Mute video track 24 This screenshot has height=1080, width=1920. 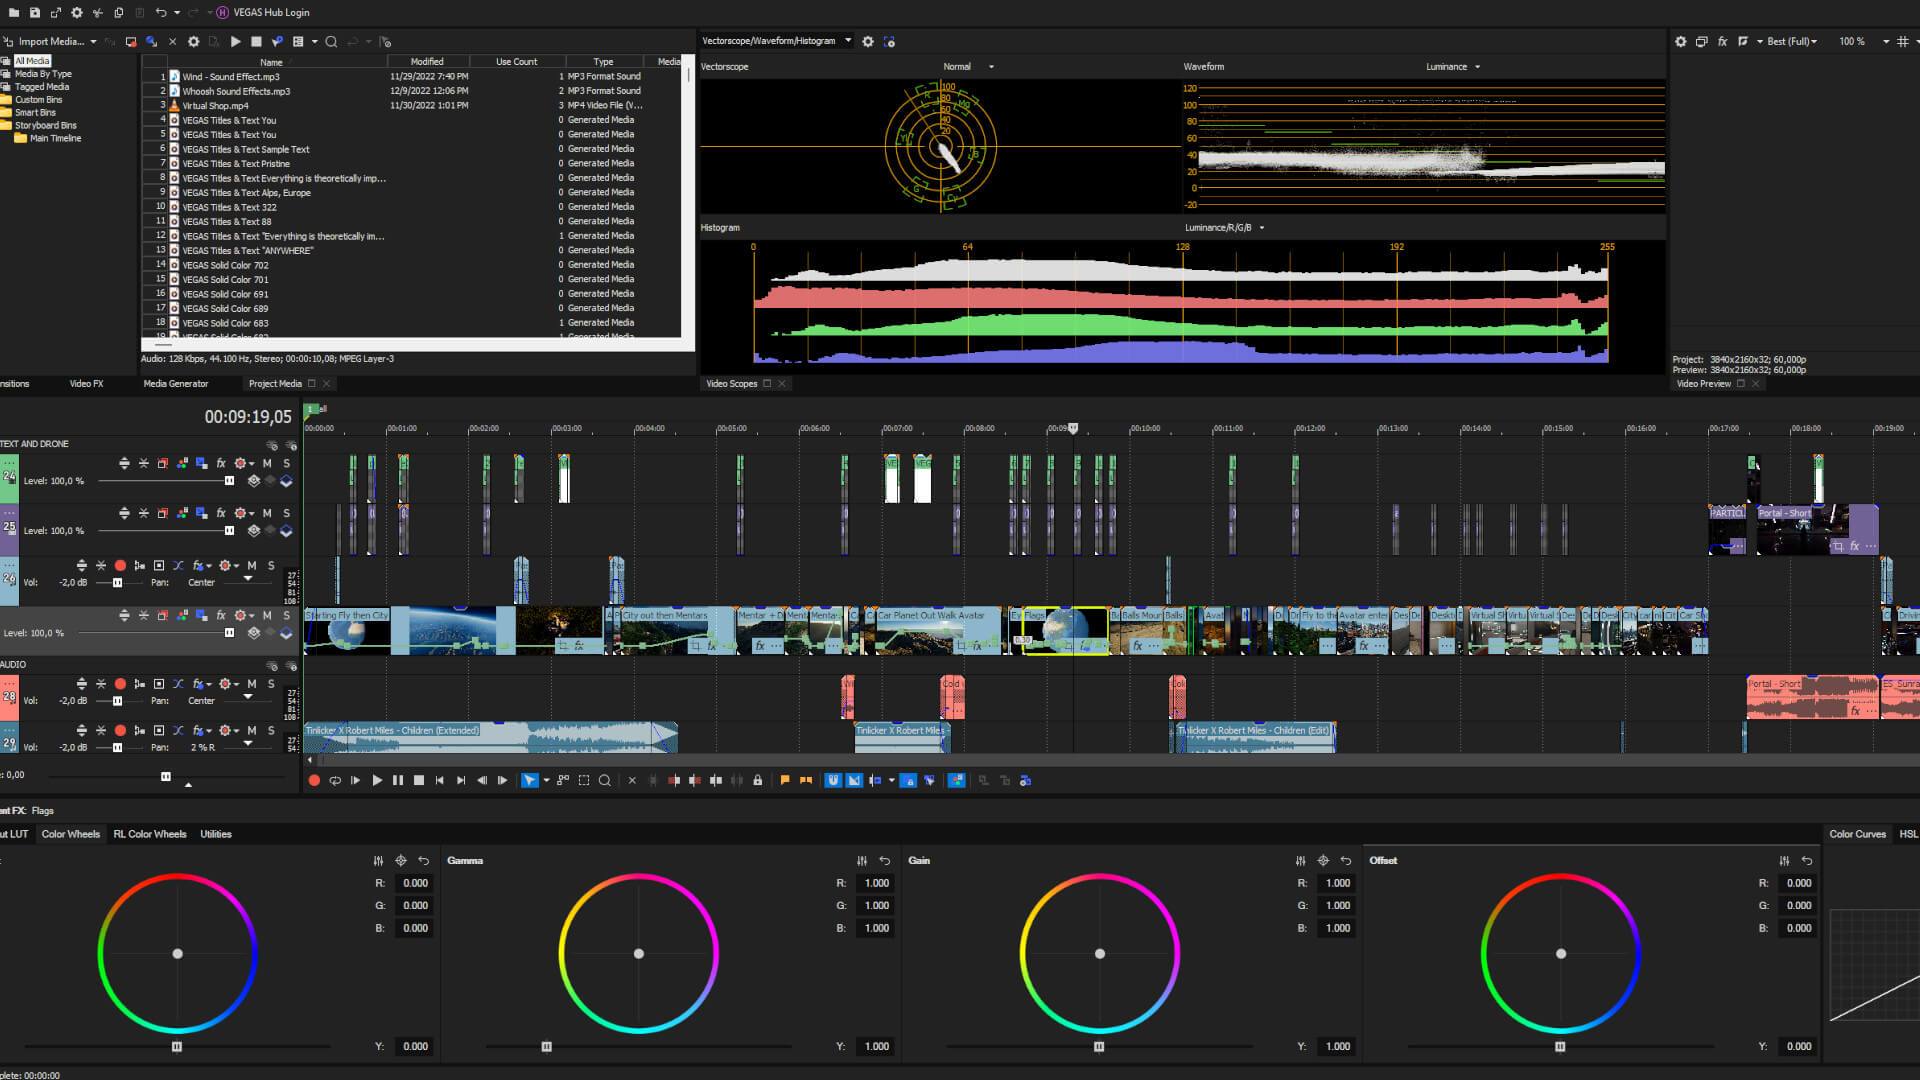tap(267, 464)
